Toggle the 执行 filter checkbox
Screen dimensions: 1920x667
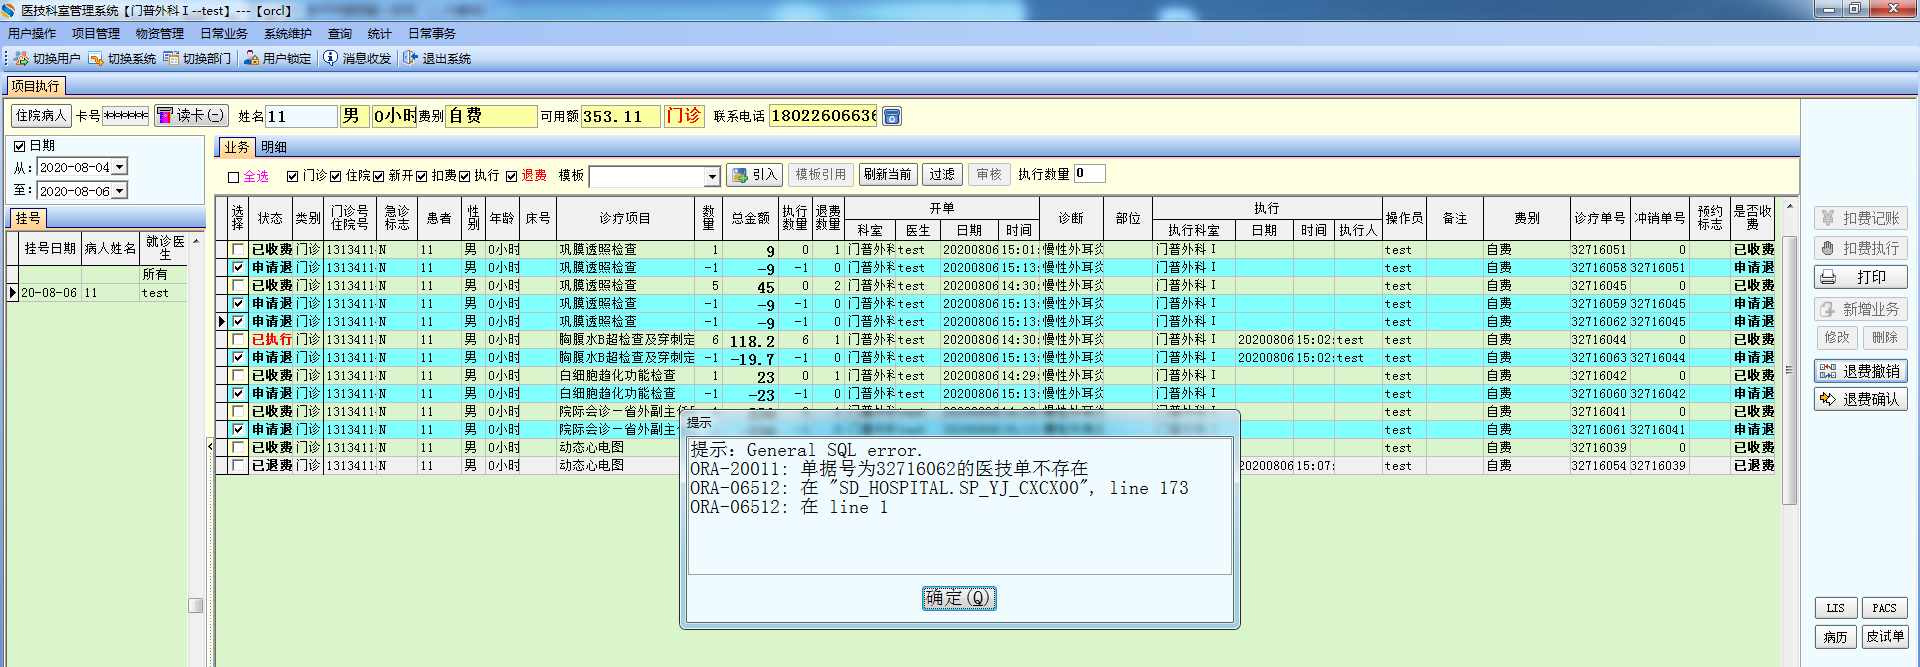coord(465,176)
